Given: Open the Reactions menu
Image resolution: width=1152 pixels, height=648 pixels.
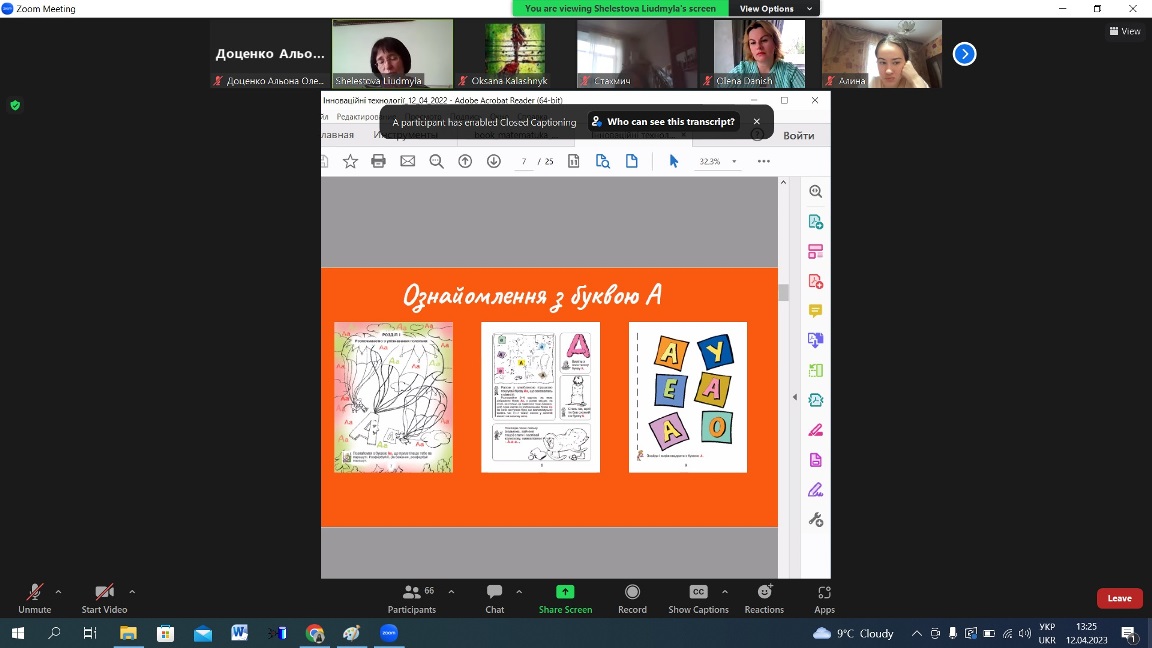Looking at the screenshot, I should [x=764, y=593].
